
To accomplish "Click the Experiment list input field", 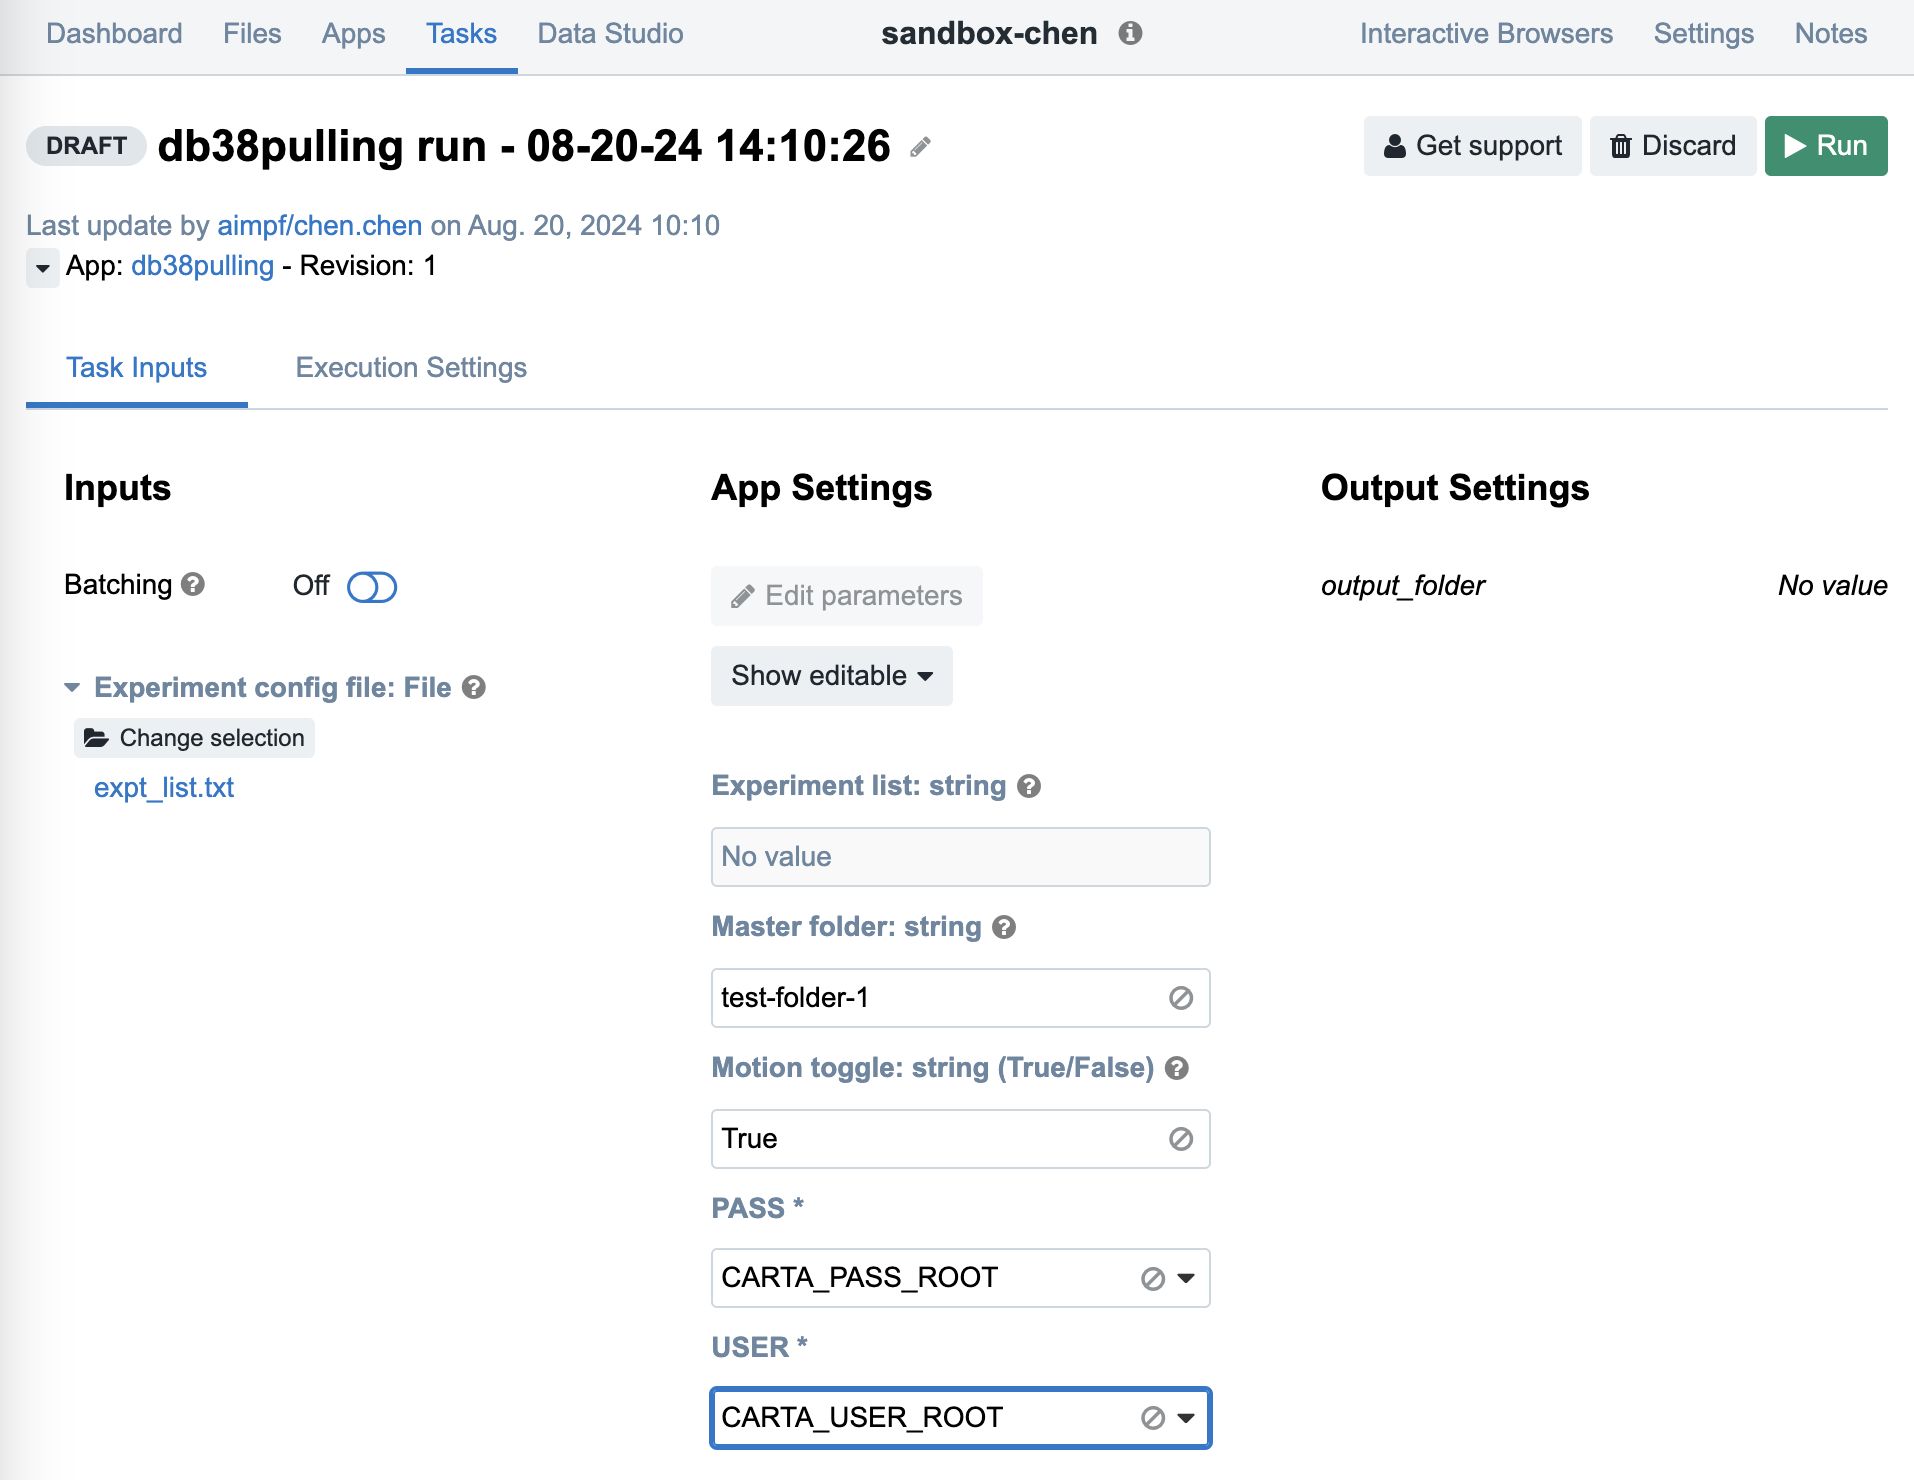I will coord(959,857).
